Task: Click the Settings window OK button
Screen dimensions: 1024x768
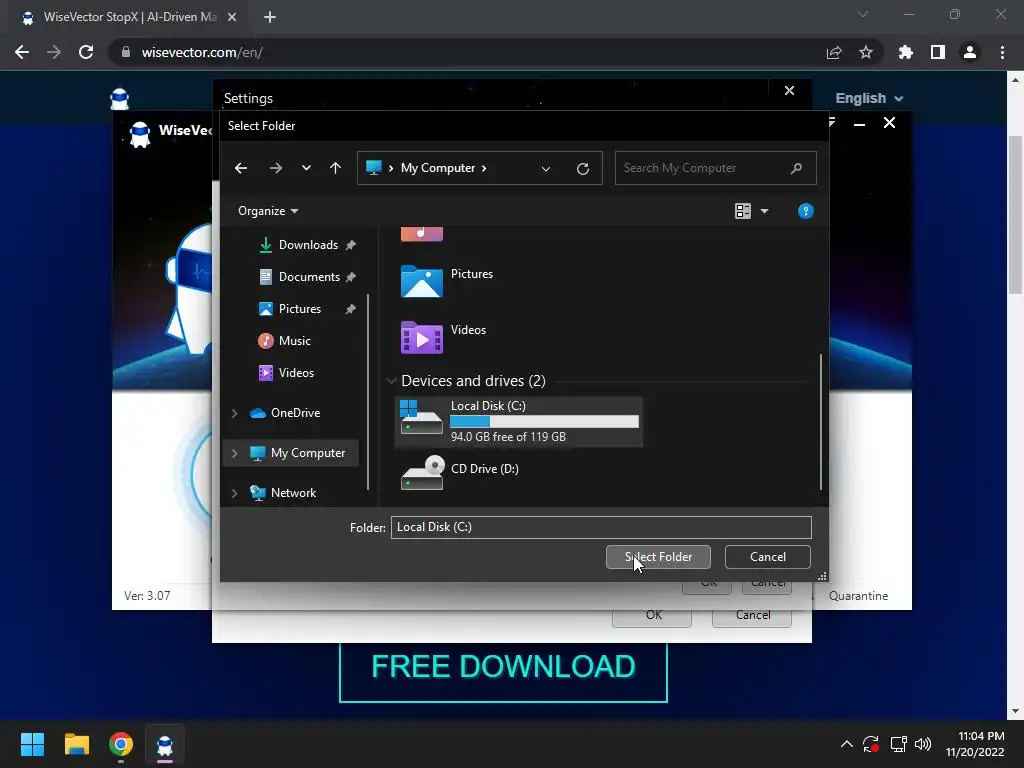Action: 652,615
